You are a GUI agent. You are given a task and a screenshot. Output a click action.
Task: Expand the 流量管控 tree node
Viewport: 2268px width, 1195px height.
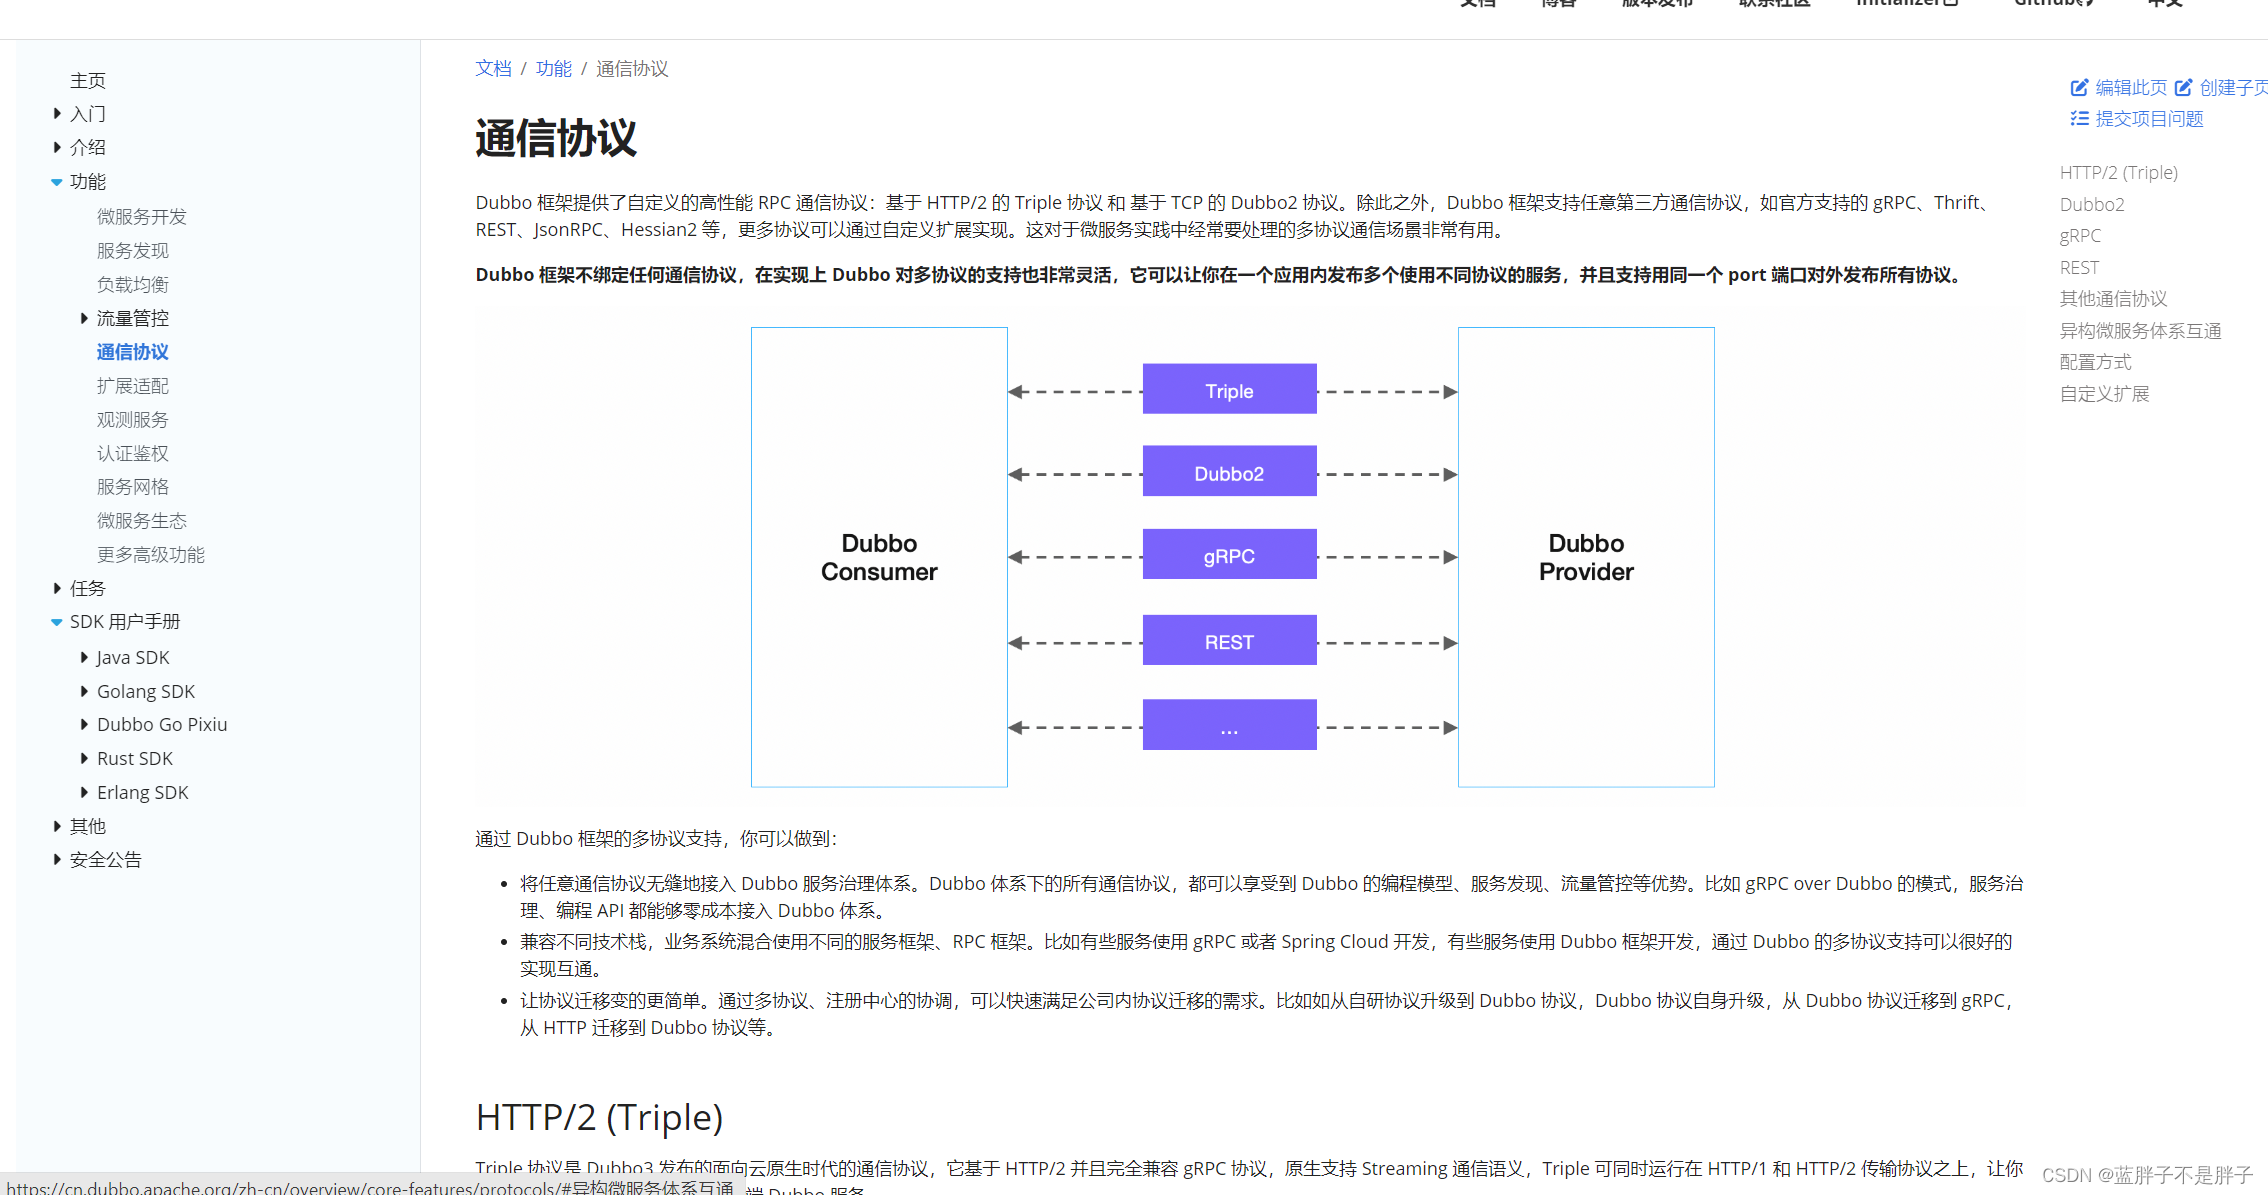[x=84, y=318]
